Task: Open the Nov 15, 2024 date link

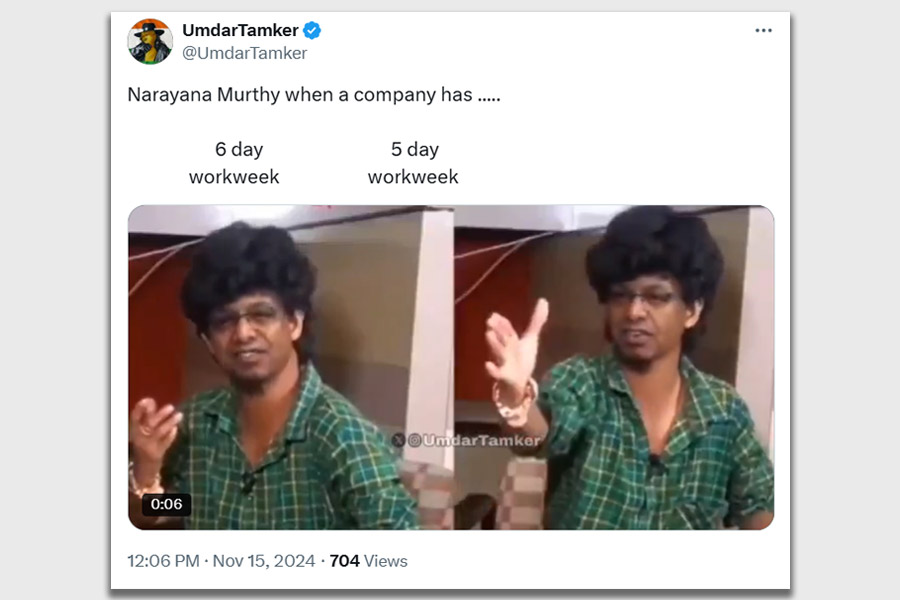Action: 264,561
